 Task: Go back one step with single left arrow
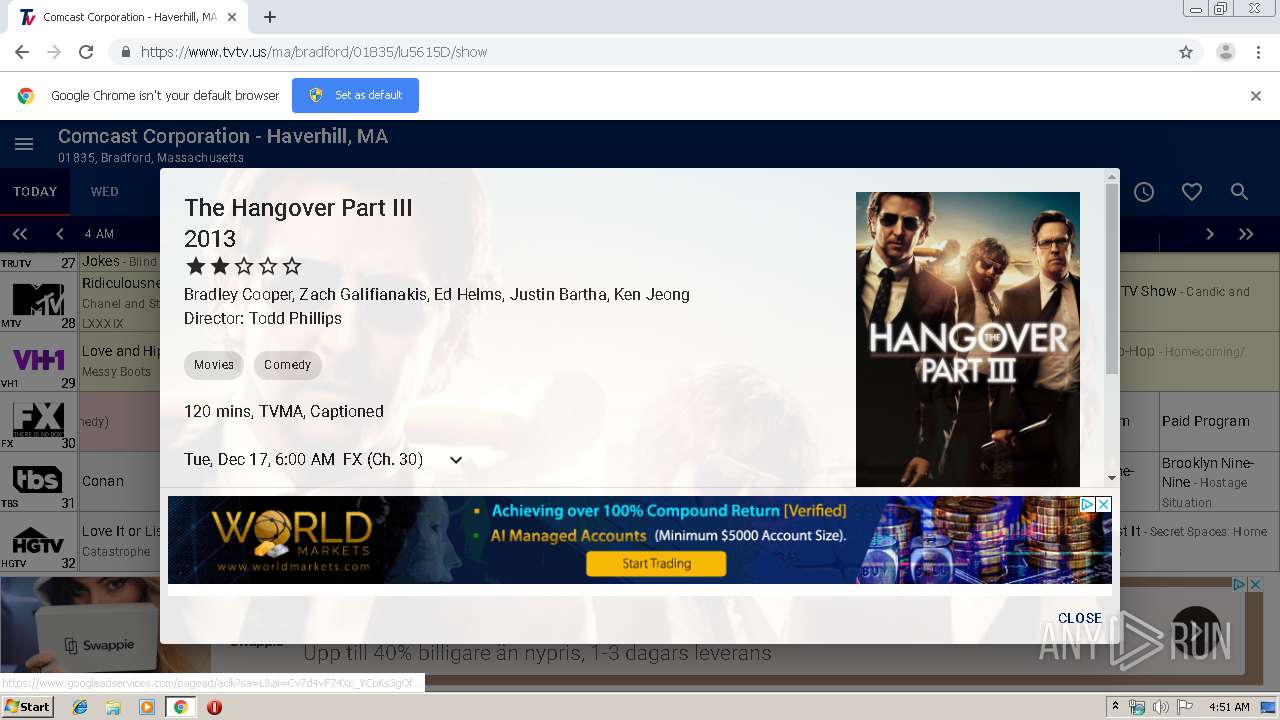pos(59,234)
